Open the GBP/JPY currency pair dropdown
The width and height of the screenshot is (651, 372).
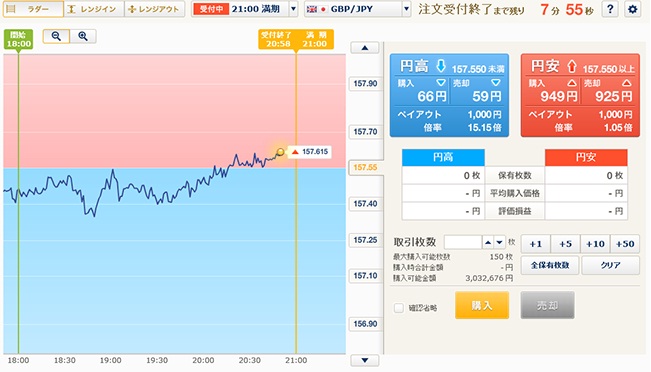tap(406, 9)
